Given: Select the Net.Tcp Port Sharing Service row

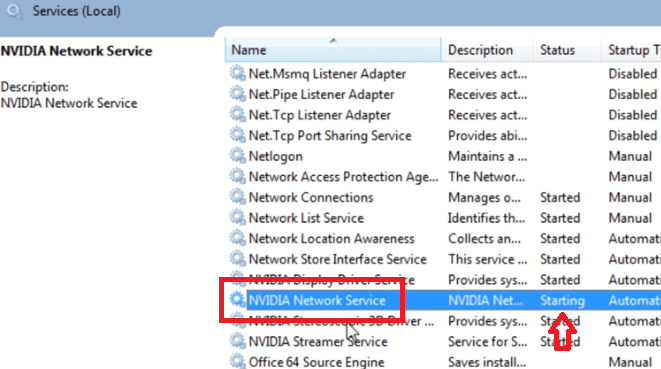Looking at the screenshot, I should pyautogui.click(x=330, y=136).
